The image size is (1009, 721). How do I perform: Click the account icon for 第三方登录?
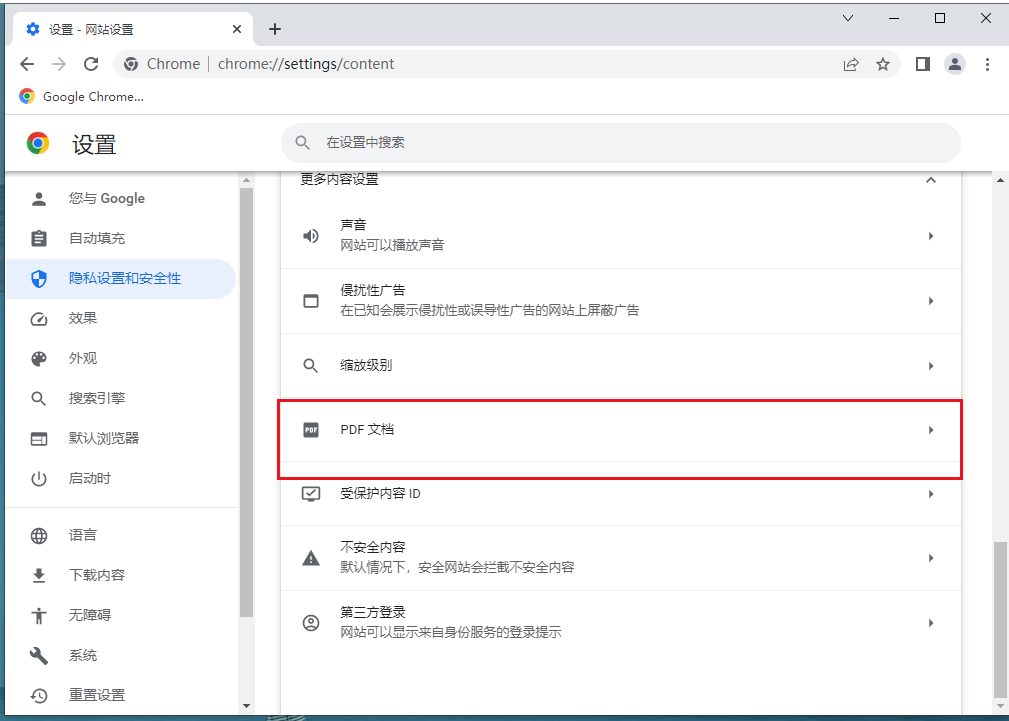(311, 623)
